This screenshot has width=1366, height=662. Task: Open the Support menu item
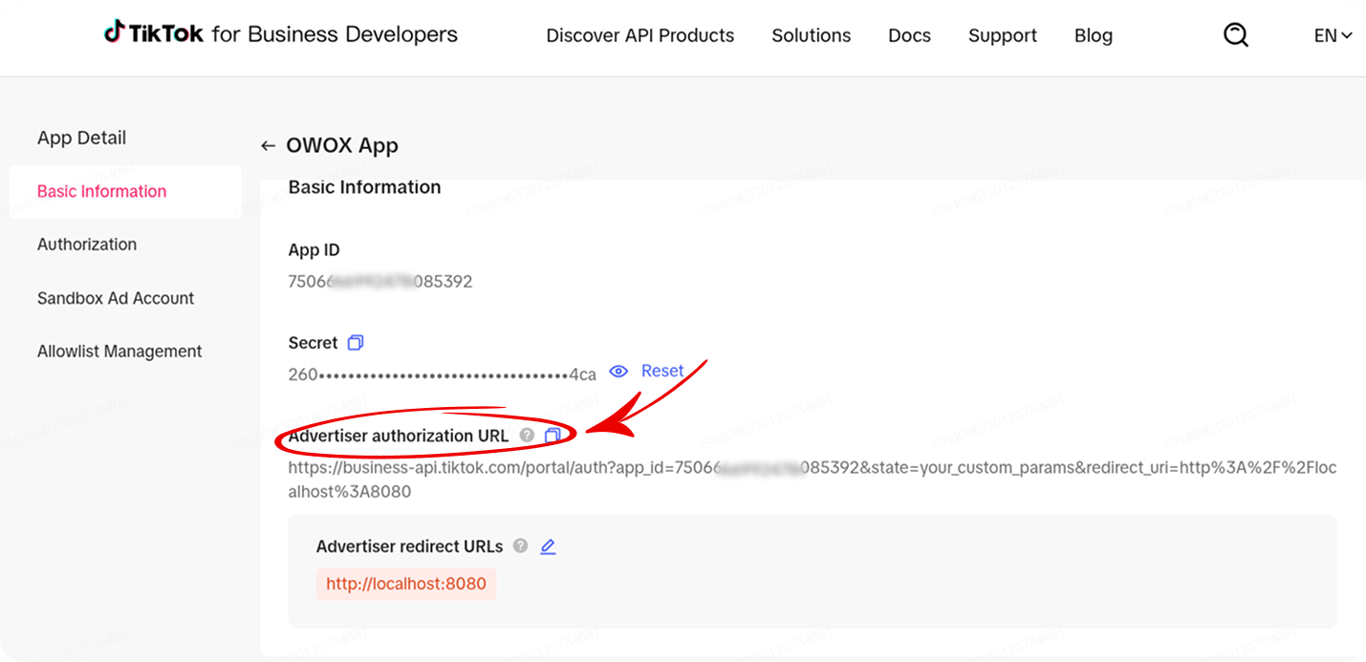click(x=1002, y=35)
